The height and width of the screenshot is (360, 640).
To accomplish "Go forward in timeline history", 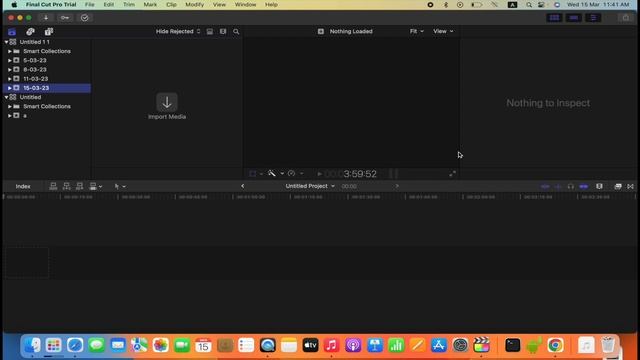I will 397,186.
